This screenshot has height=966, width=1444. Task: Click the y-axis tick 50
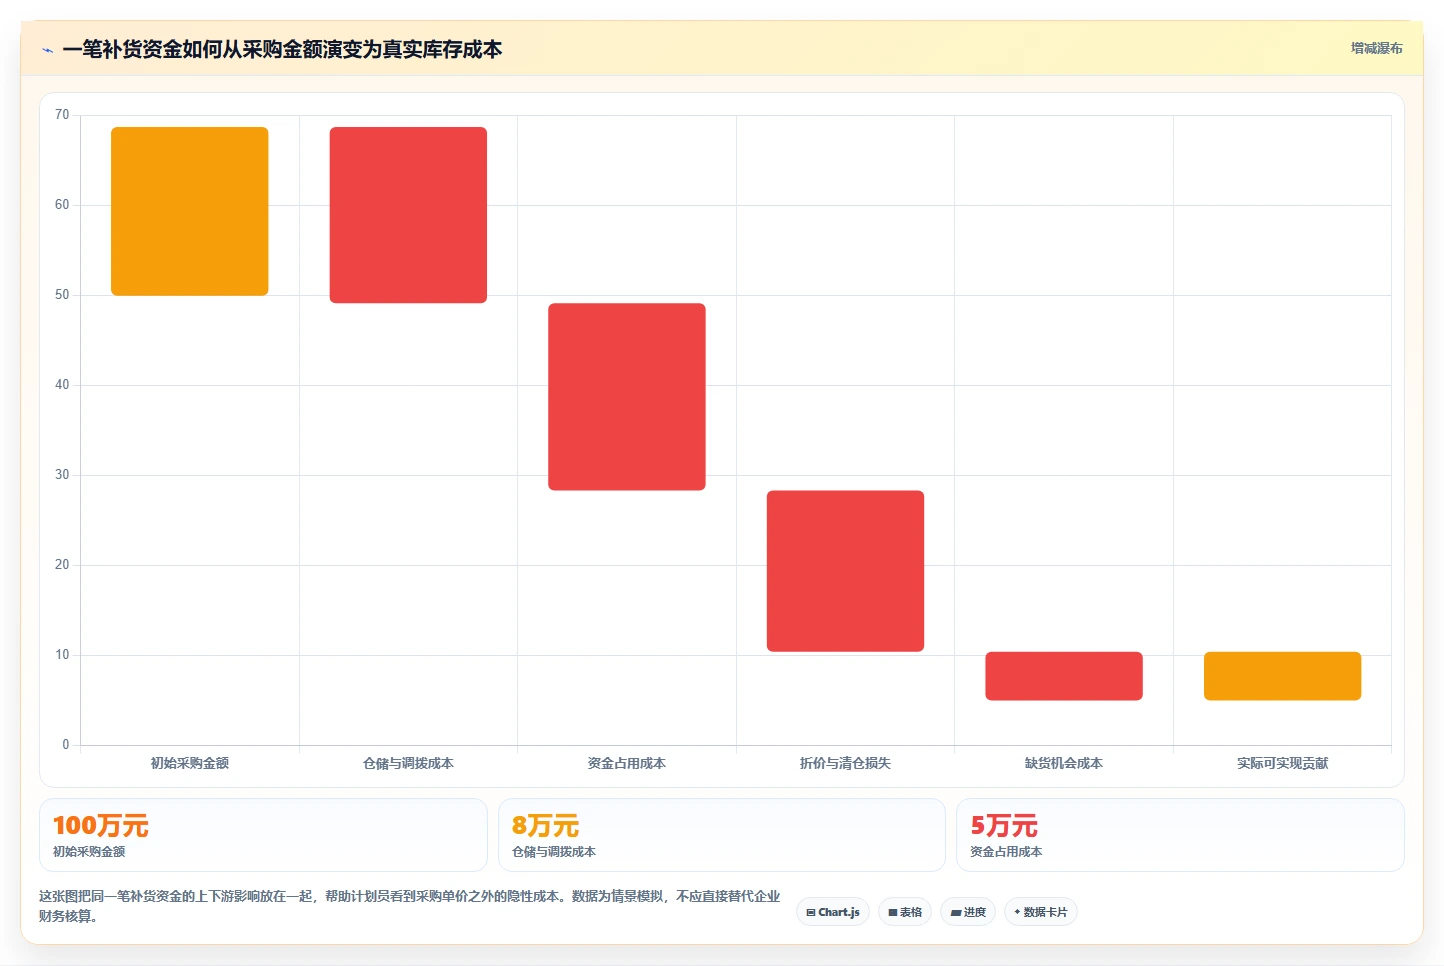[62, 295]
